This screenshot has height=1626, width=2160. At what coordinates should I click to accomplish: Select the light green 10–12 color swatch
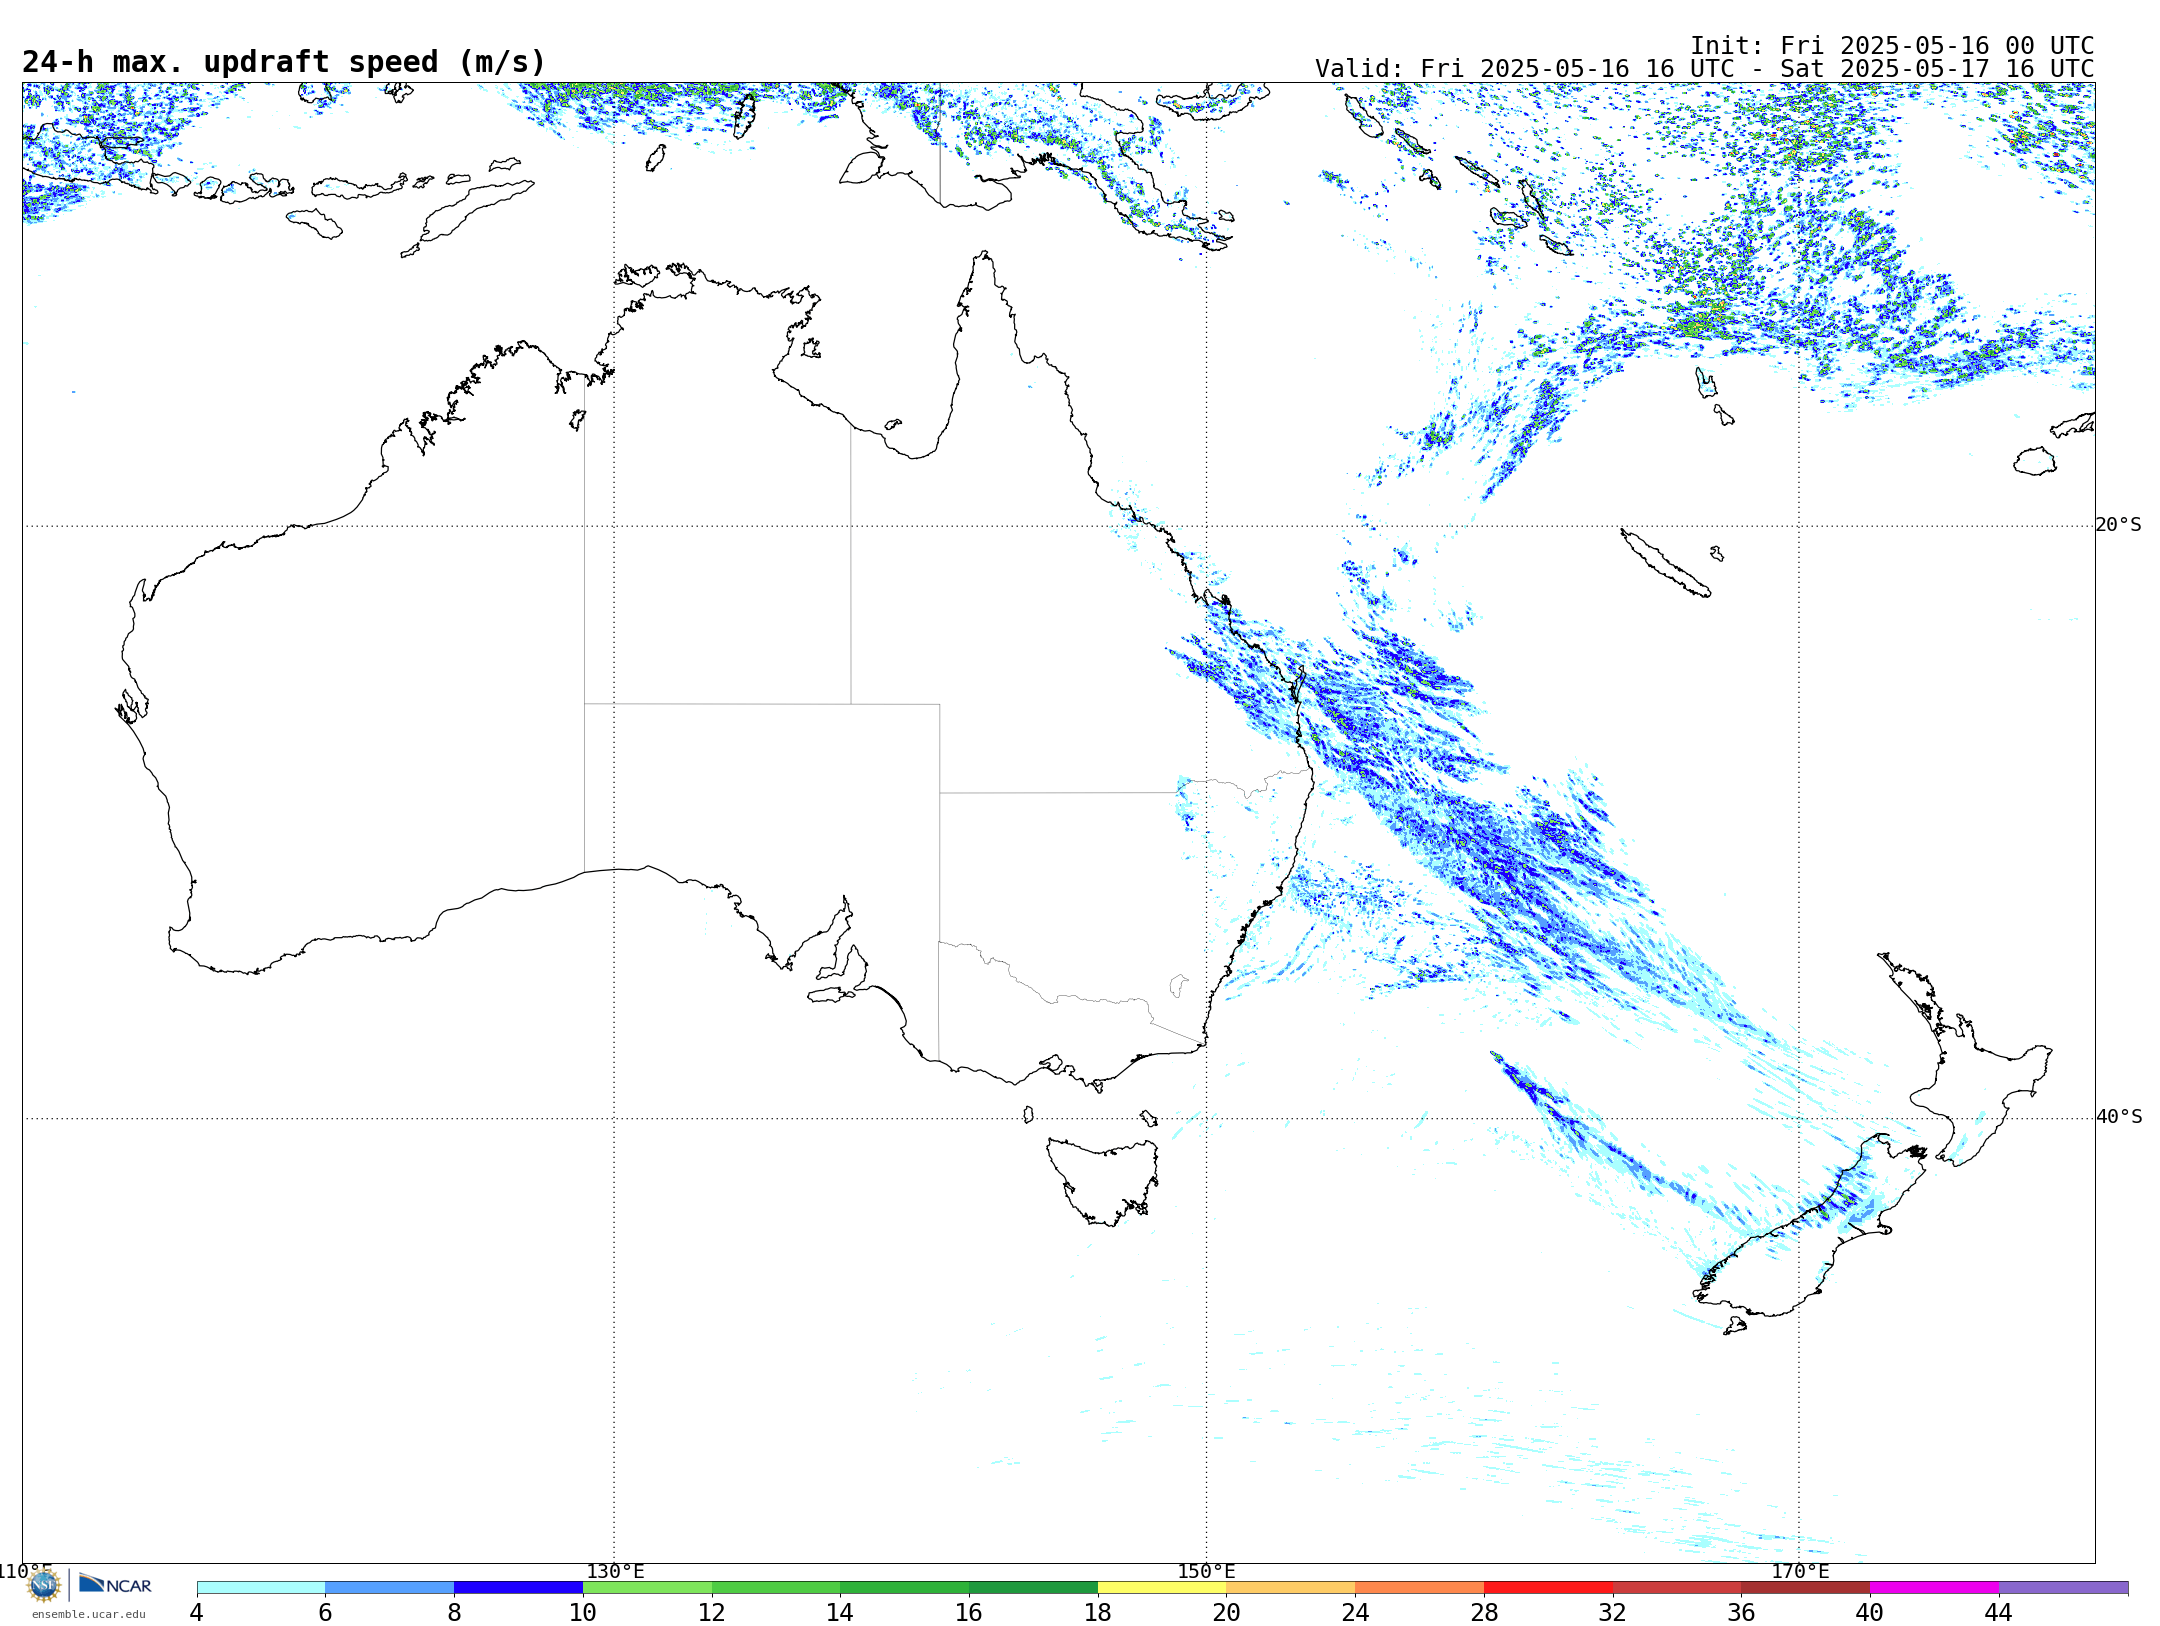647,1587
